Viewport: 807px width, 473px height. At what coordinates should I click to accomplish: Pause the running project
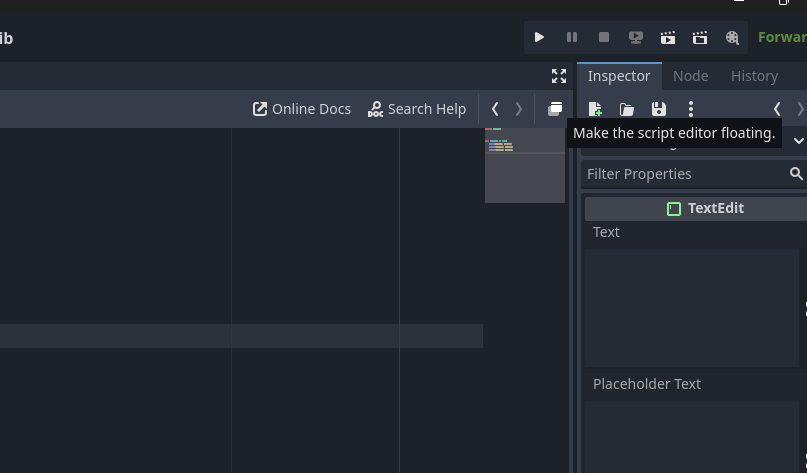point(572,38)
